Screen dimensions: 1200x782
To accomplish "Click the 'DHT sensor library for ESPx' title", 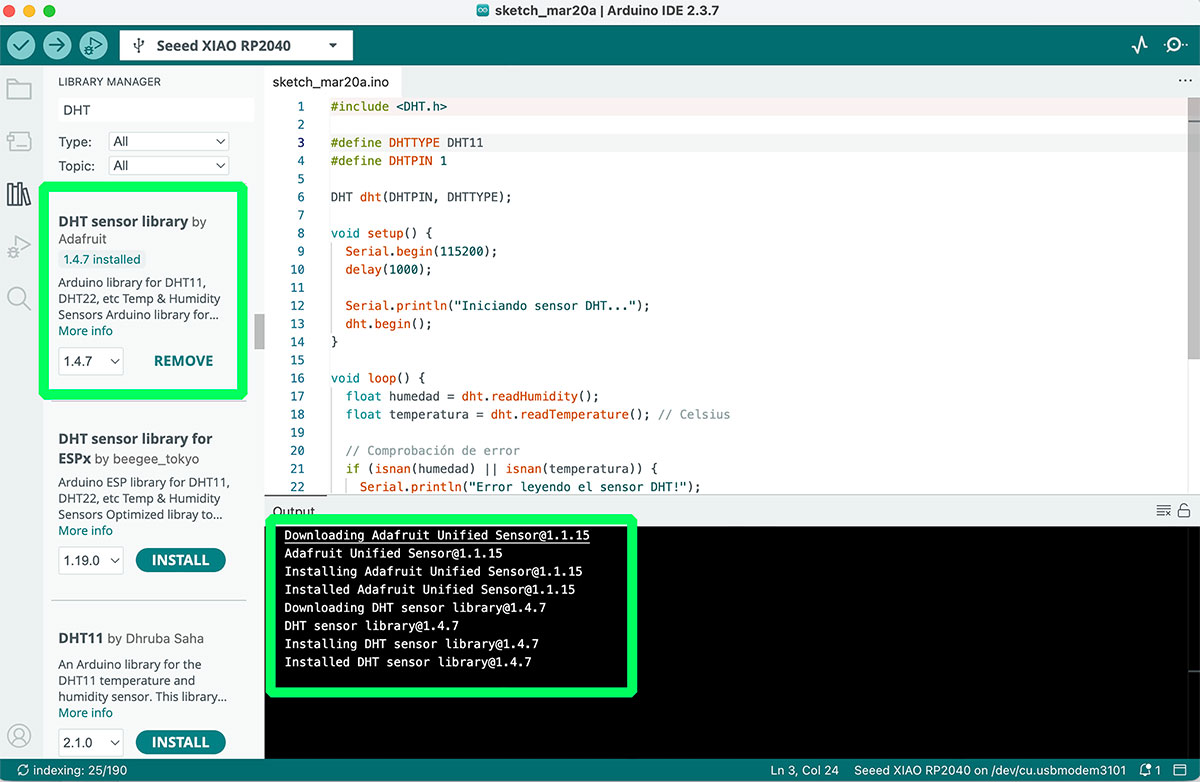I will tap(135, 448).
